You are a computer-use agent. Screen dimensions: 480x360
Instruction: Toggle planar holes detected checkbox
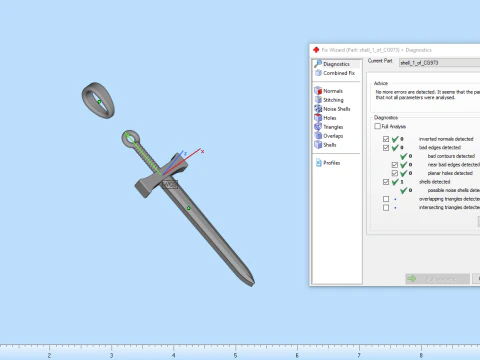pyautogui.click(x=395, y=173)
